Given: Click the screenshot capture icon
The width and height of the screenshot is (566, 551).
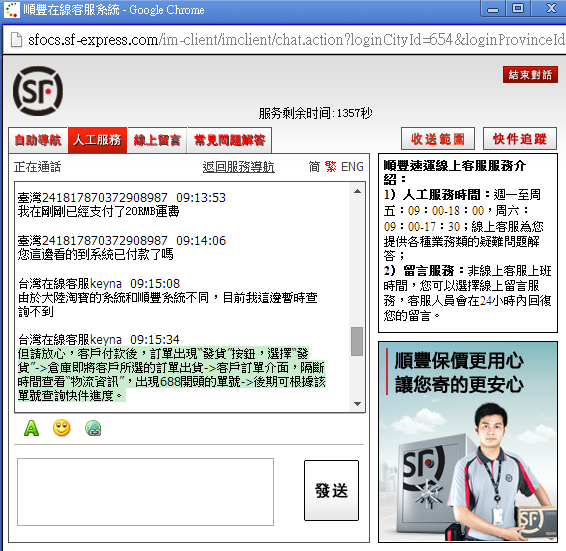Looking at the screenshot, I should (x=93, y=428).
